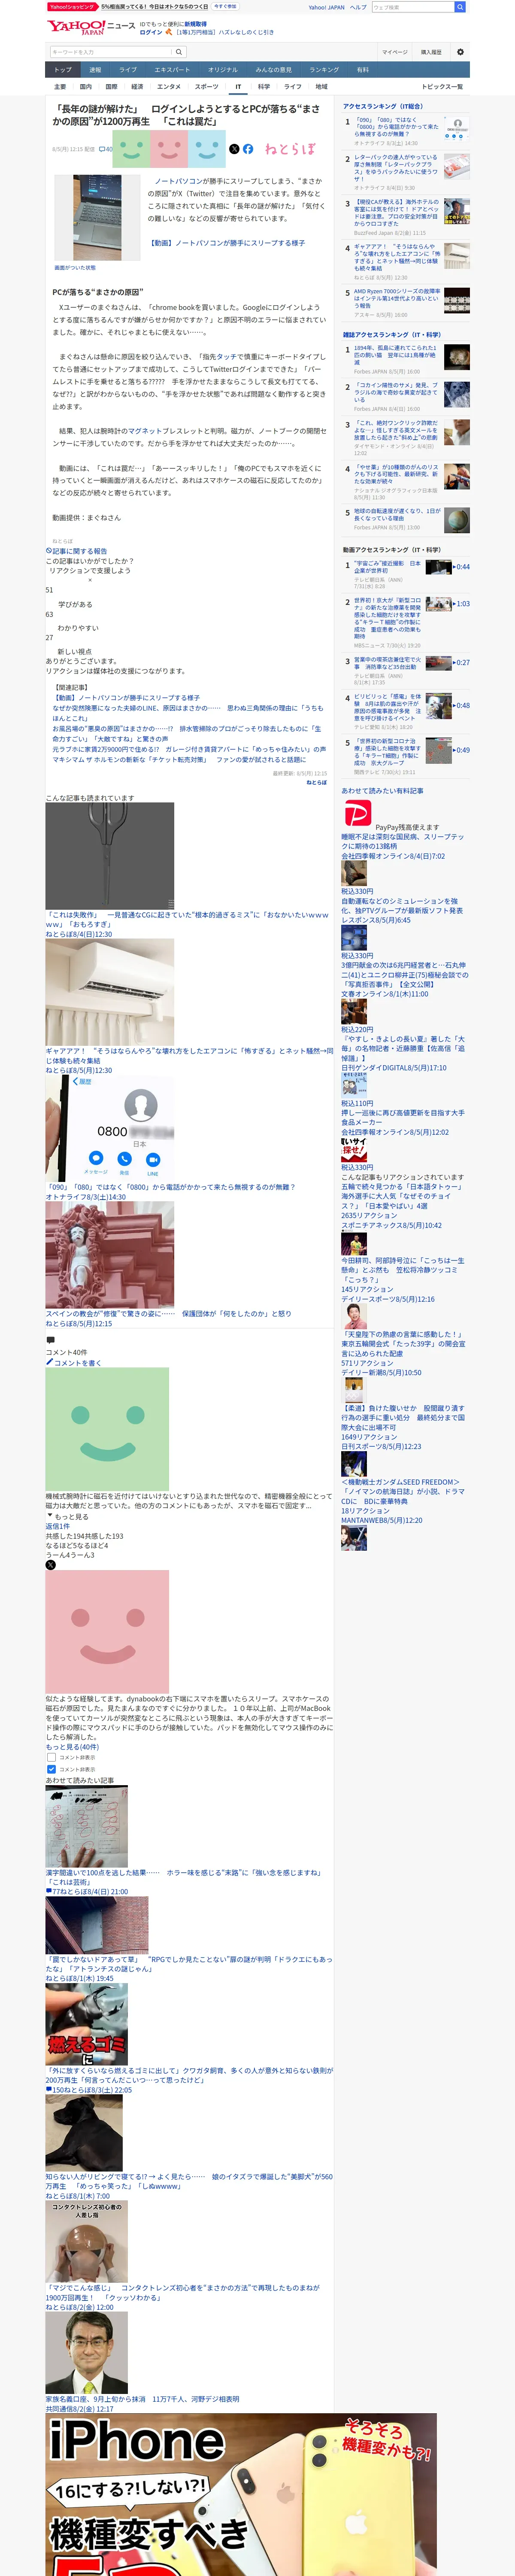
Task: Open settings gear icon in header
Action: point(460,52)
